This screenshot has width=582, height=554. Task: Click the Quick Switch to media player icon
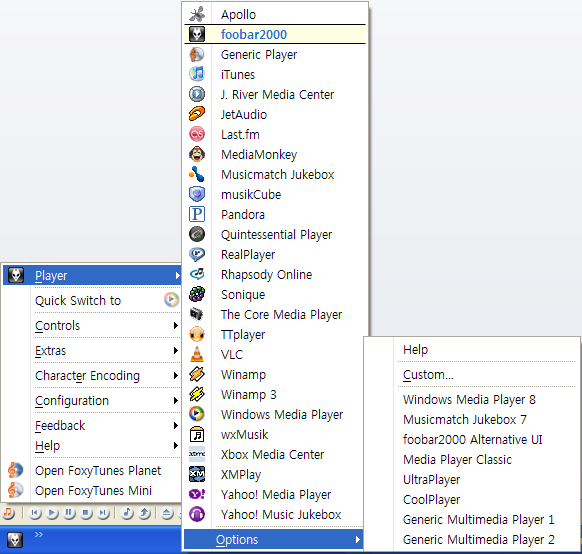click(x=171, y=300)
